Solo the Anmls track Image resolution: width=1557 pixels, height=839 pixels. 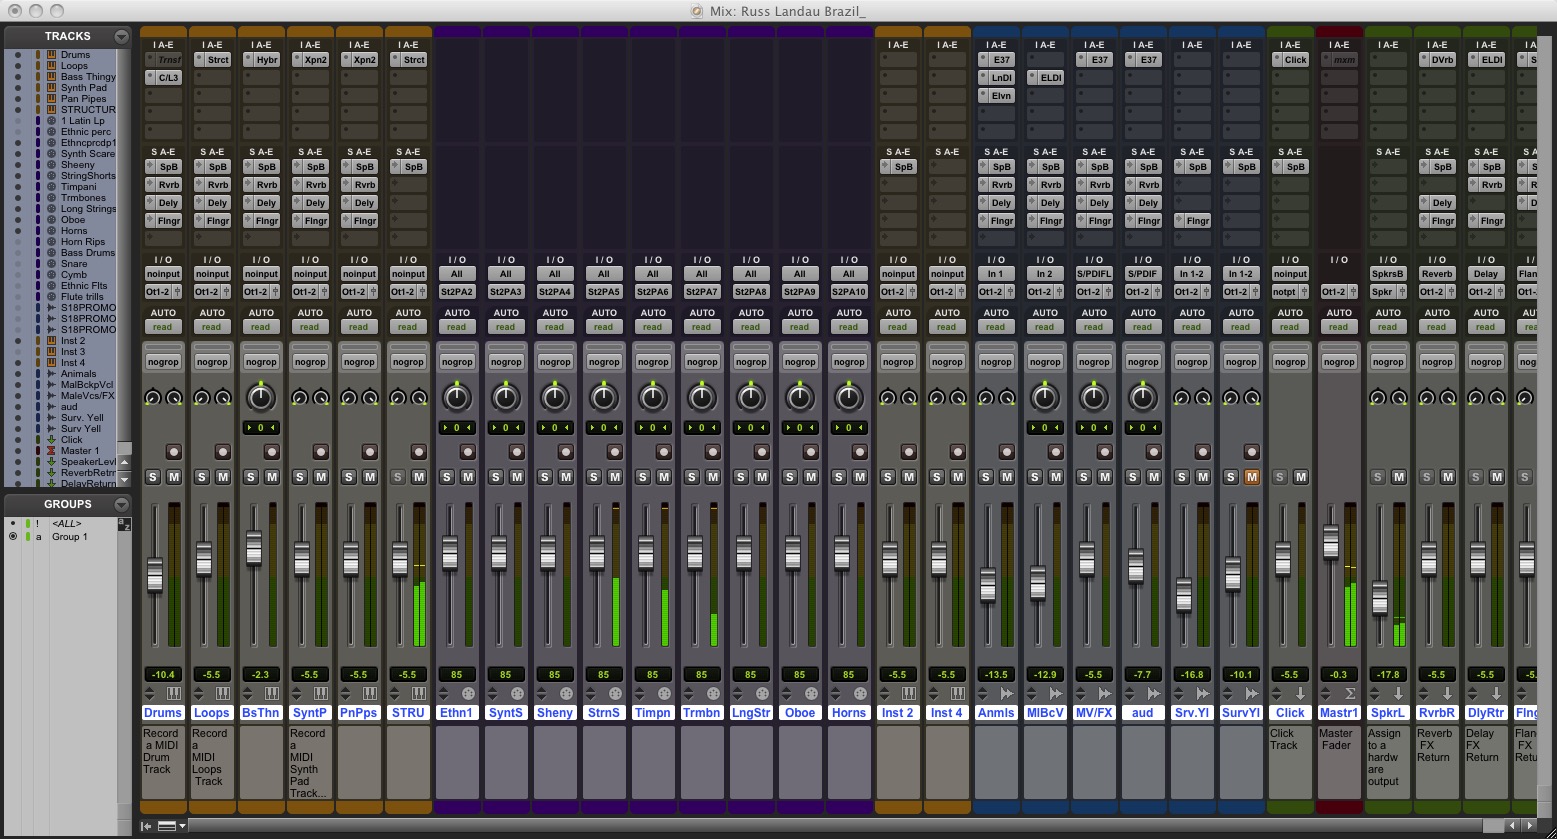[x=986, y=477]
